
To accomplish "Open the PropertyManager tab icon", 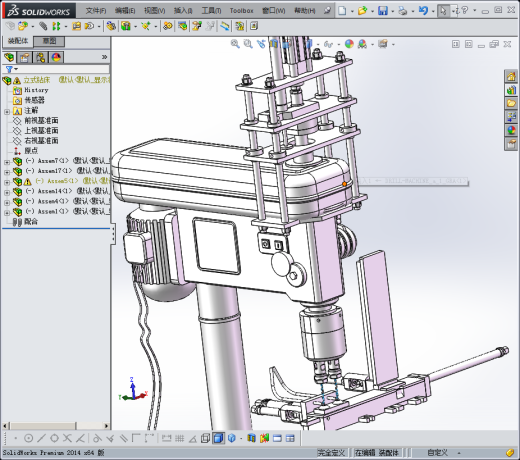I will [25, 58].
